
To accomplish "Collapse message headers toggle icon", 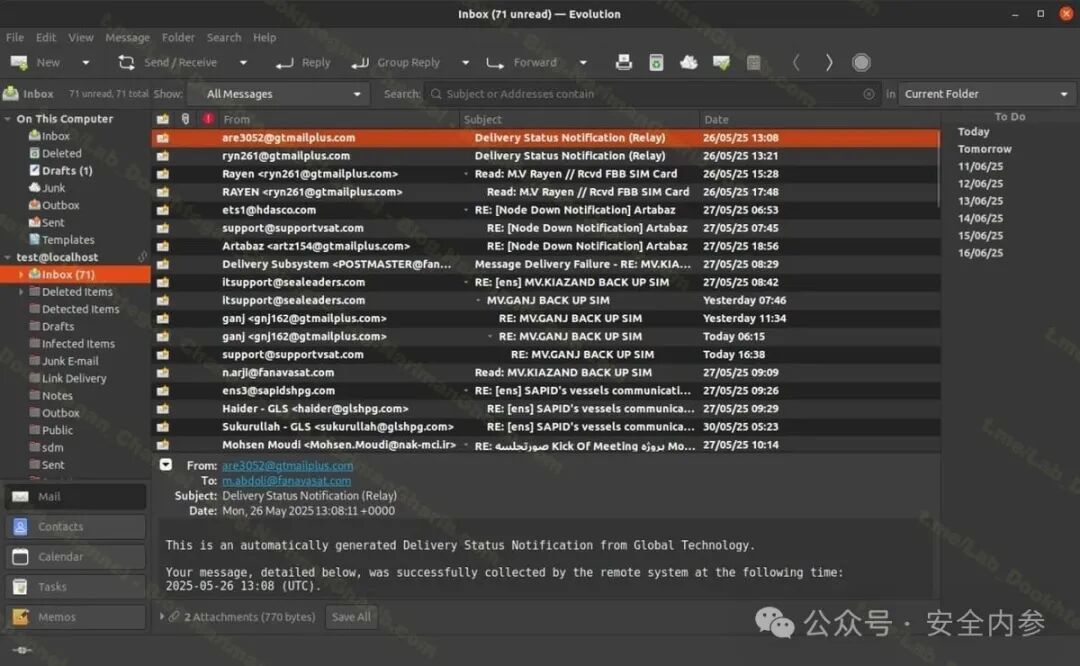I will tap(166, 465).
